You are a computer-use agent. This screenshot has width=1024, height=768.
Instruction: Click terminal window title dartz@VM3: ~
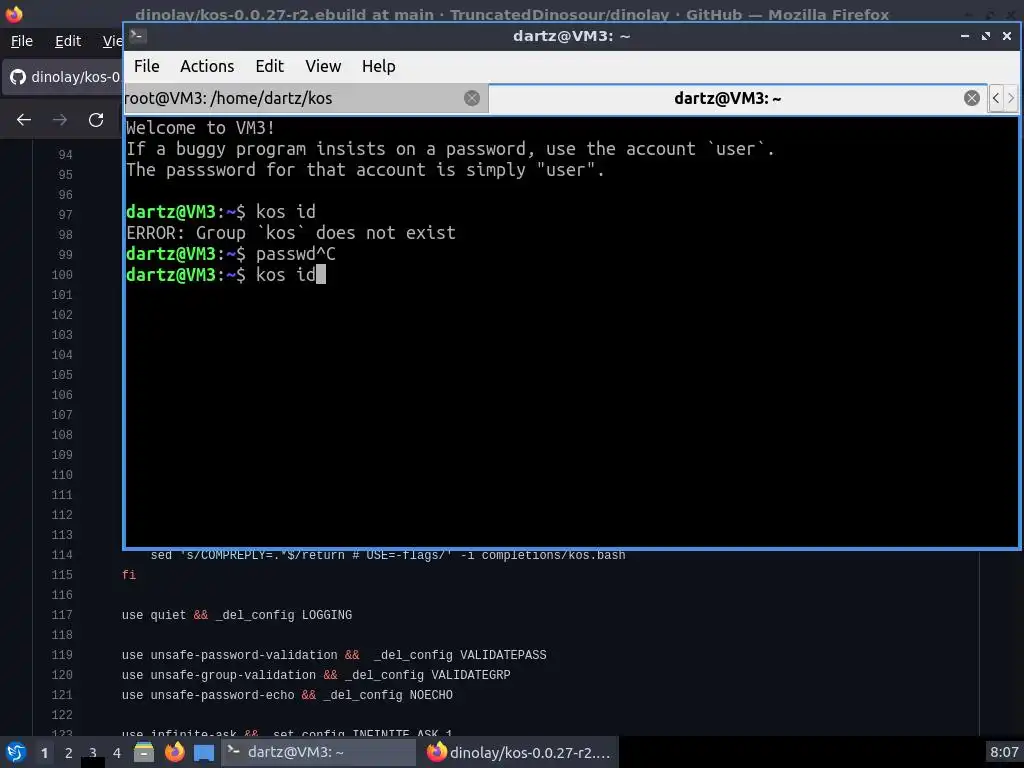tap(571, 36)
